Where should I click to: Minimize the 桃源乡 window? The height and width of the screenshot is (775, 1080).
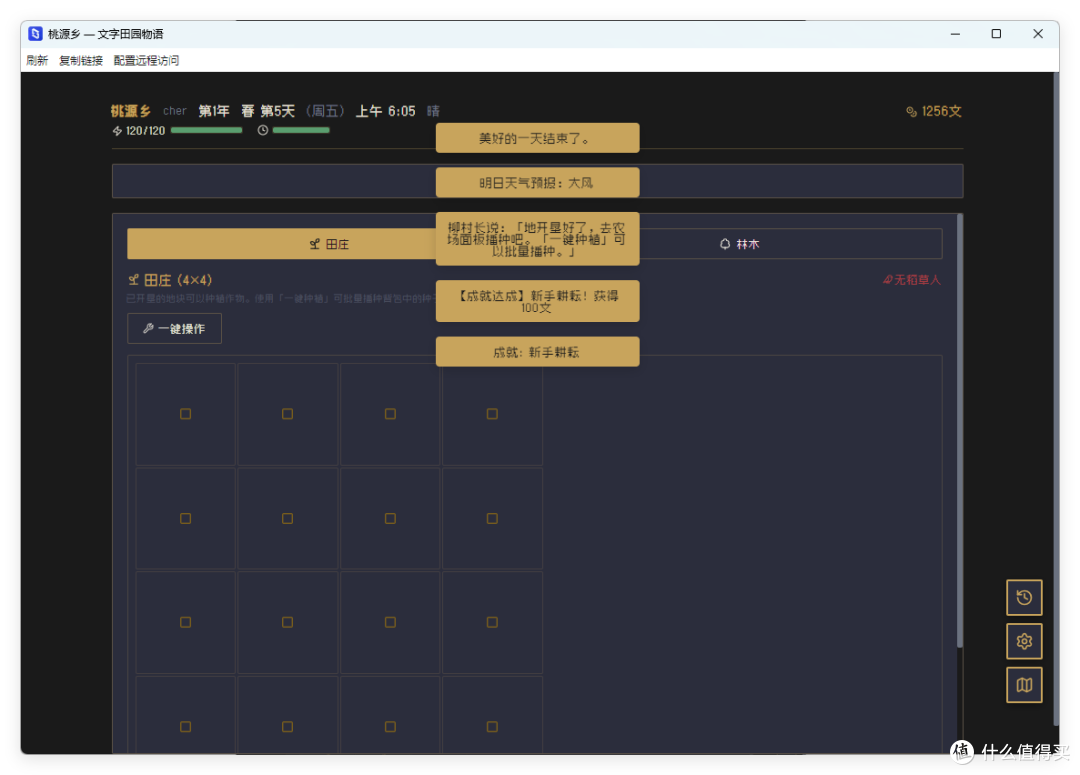pos(955,34)
